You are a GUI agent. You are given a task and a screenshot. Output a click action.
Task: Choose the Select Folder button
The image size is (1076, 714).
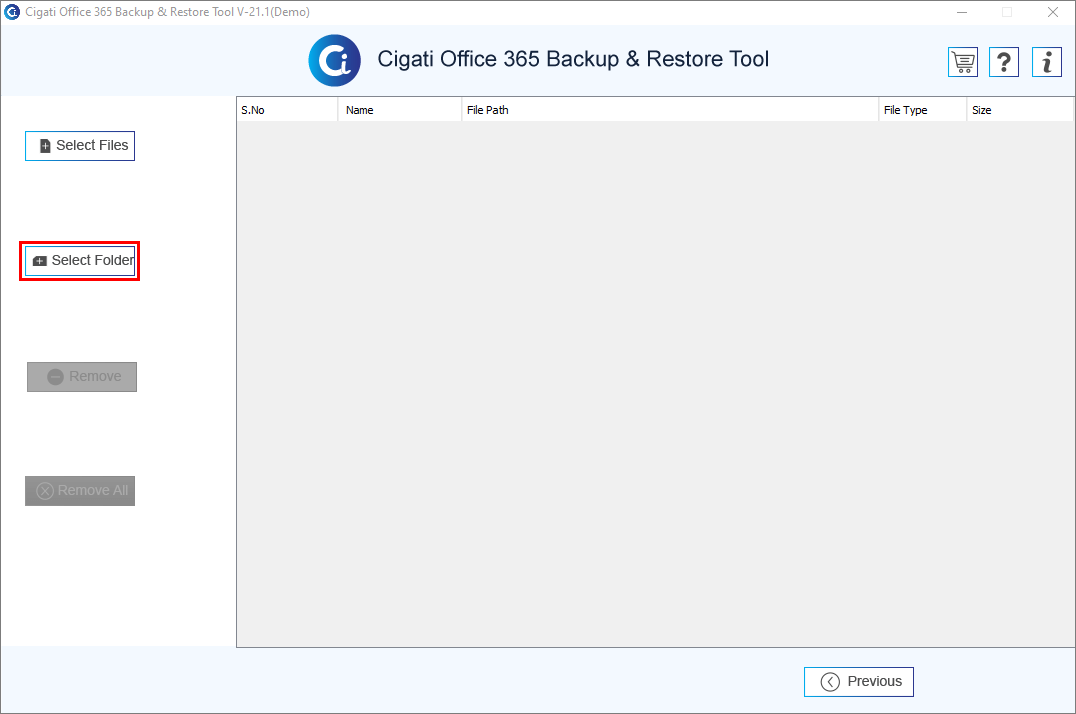[x=80, y=261]
